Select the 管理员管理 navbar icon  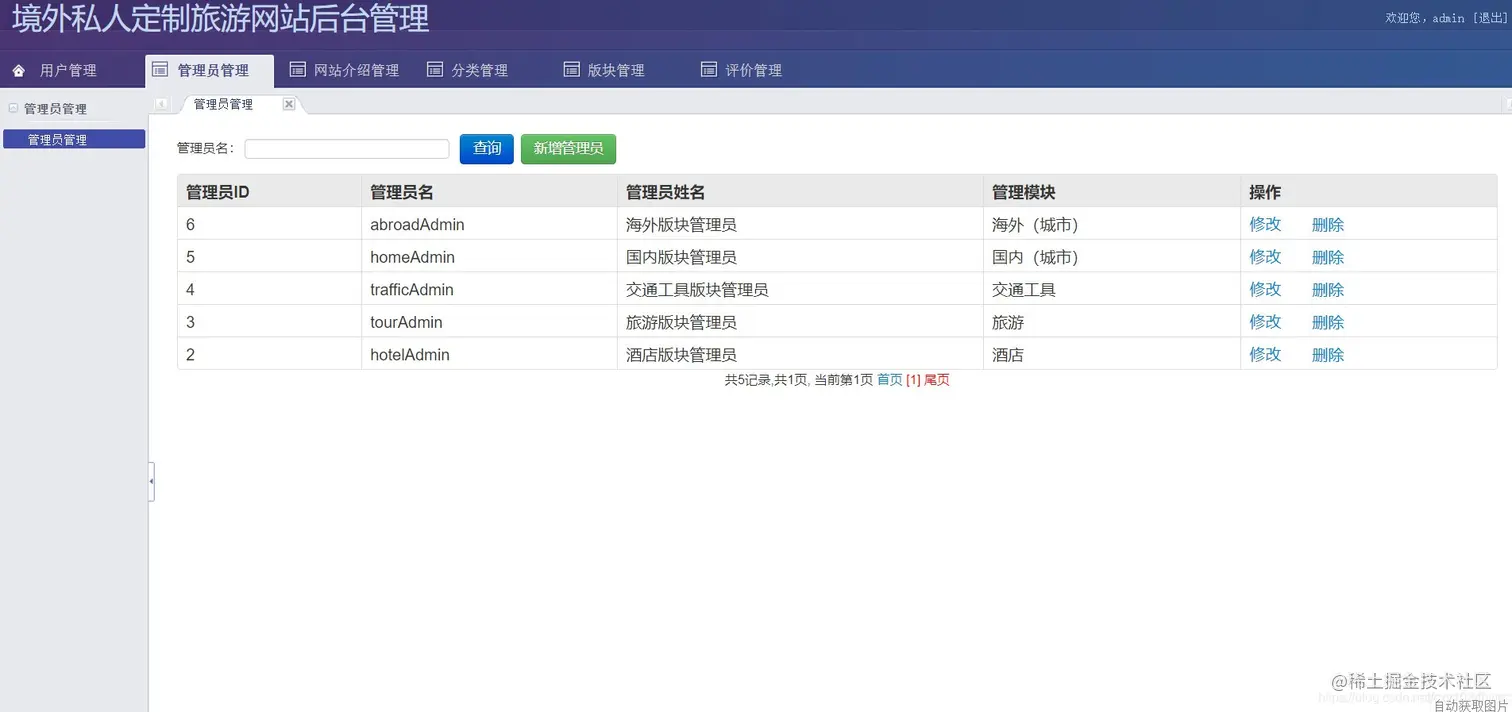point(160,69)
